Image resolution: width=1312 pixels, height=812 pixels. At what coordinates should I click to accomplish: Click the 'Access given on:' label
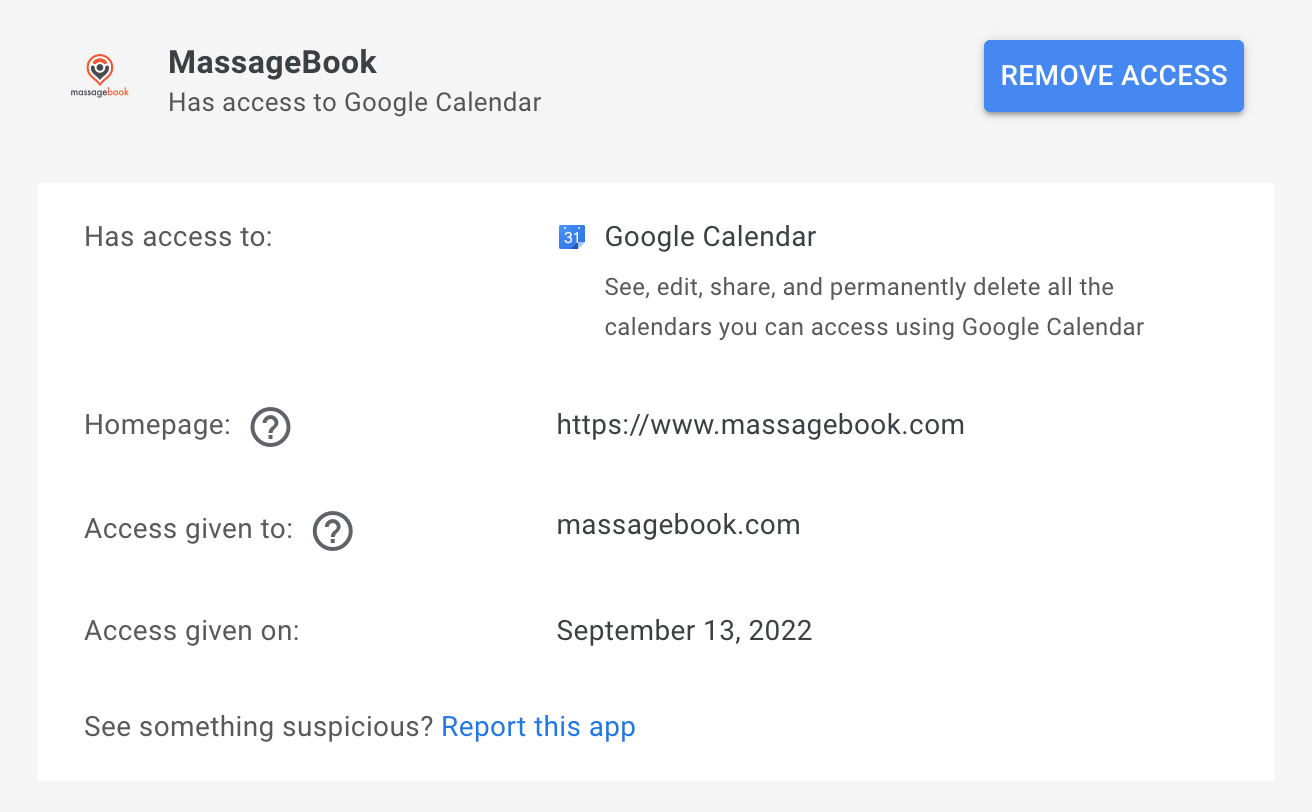pyautogui.click(x=192, y=631)
